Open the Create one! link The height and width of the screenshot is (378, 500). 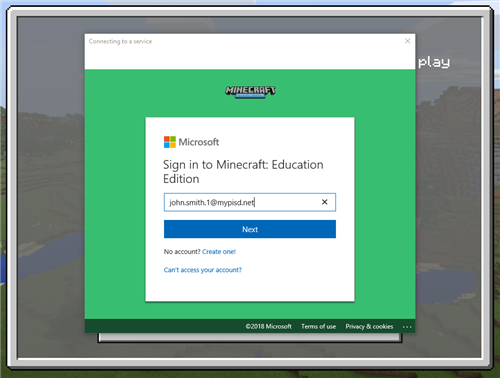[219, 252]
